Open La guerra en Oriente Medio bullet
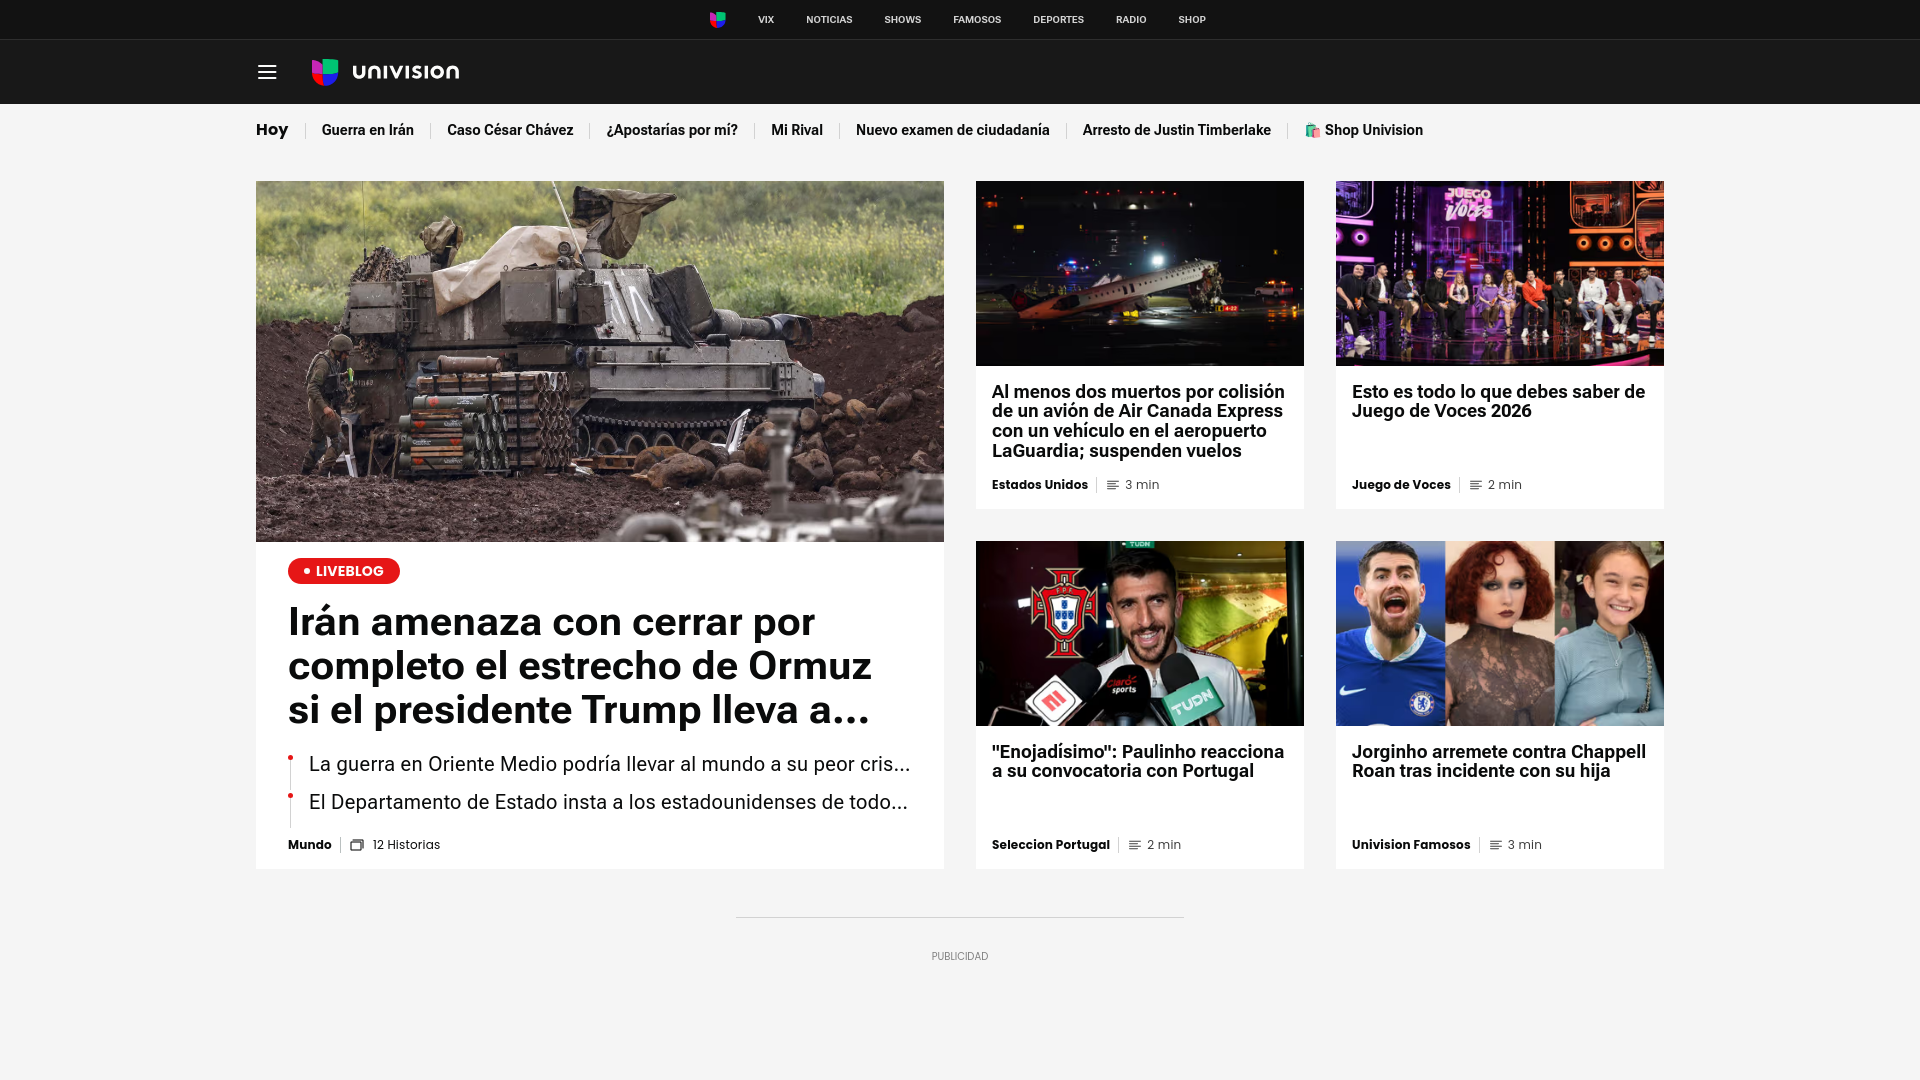 coord(609,764)
